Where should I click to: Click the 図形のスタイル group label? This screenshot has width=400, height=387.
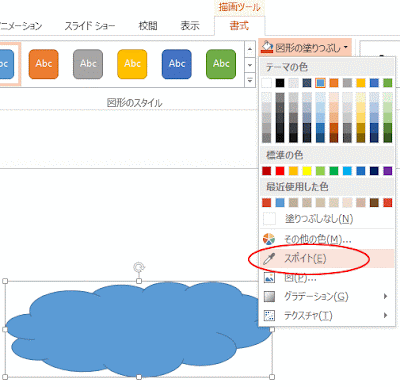pos(135,103)
